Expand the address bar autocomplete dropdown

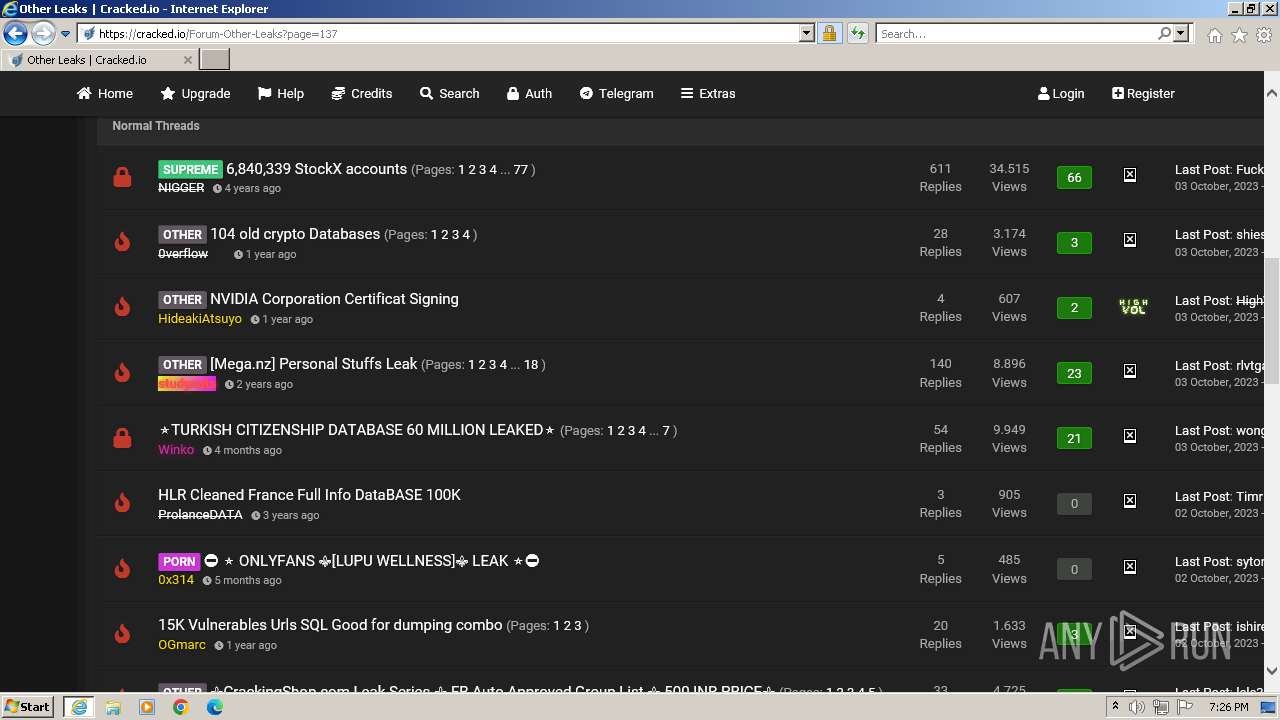coord(806,34)
